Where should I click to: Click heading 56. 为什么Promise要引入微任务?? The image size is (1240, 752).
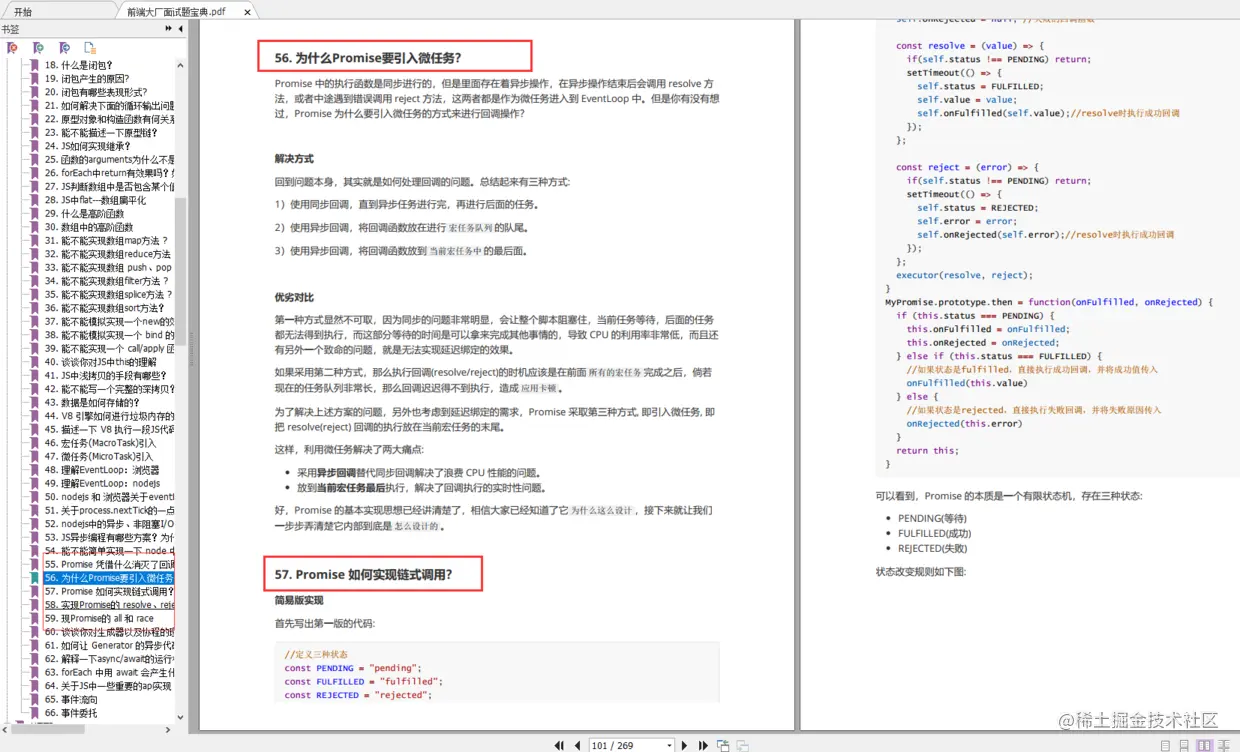click(368, 58)
